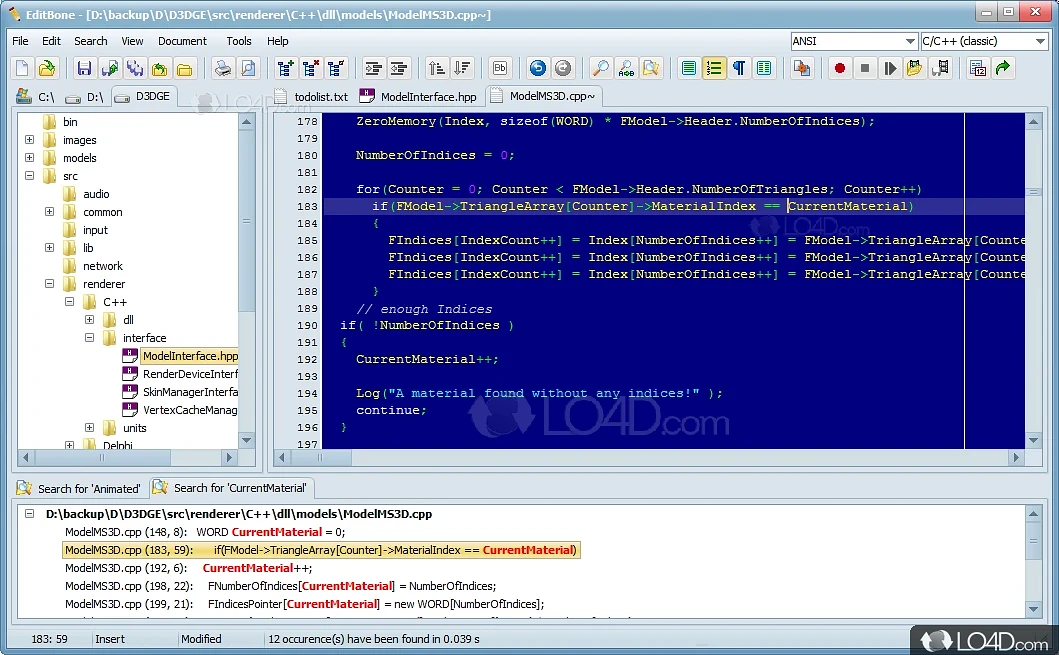Select the ModelInterface.hpp tree item
The image size is (1059, 655).
[x=189, y=356]
